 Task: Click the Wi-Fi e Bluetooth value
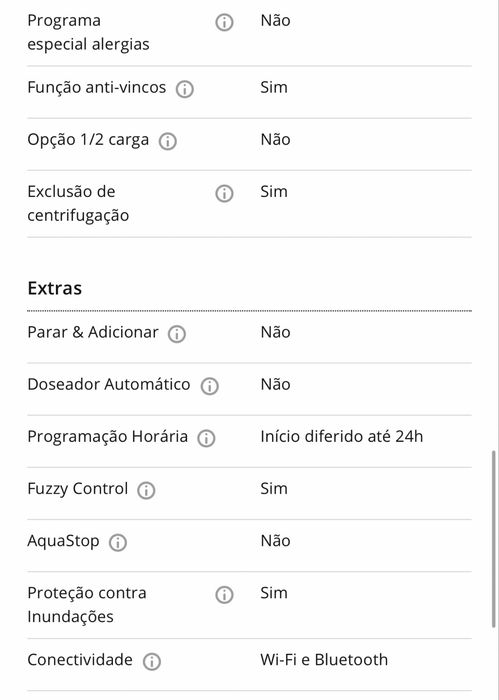click(x=324, y=659)
